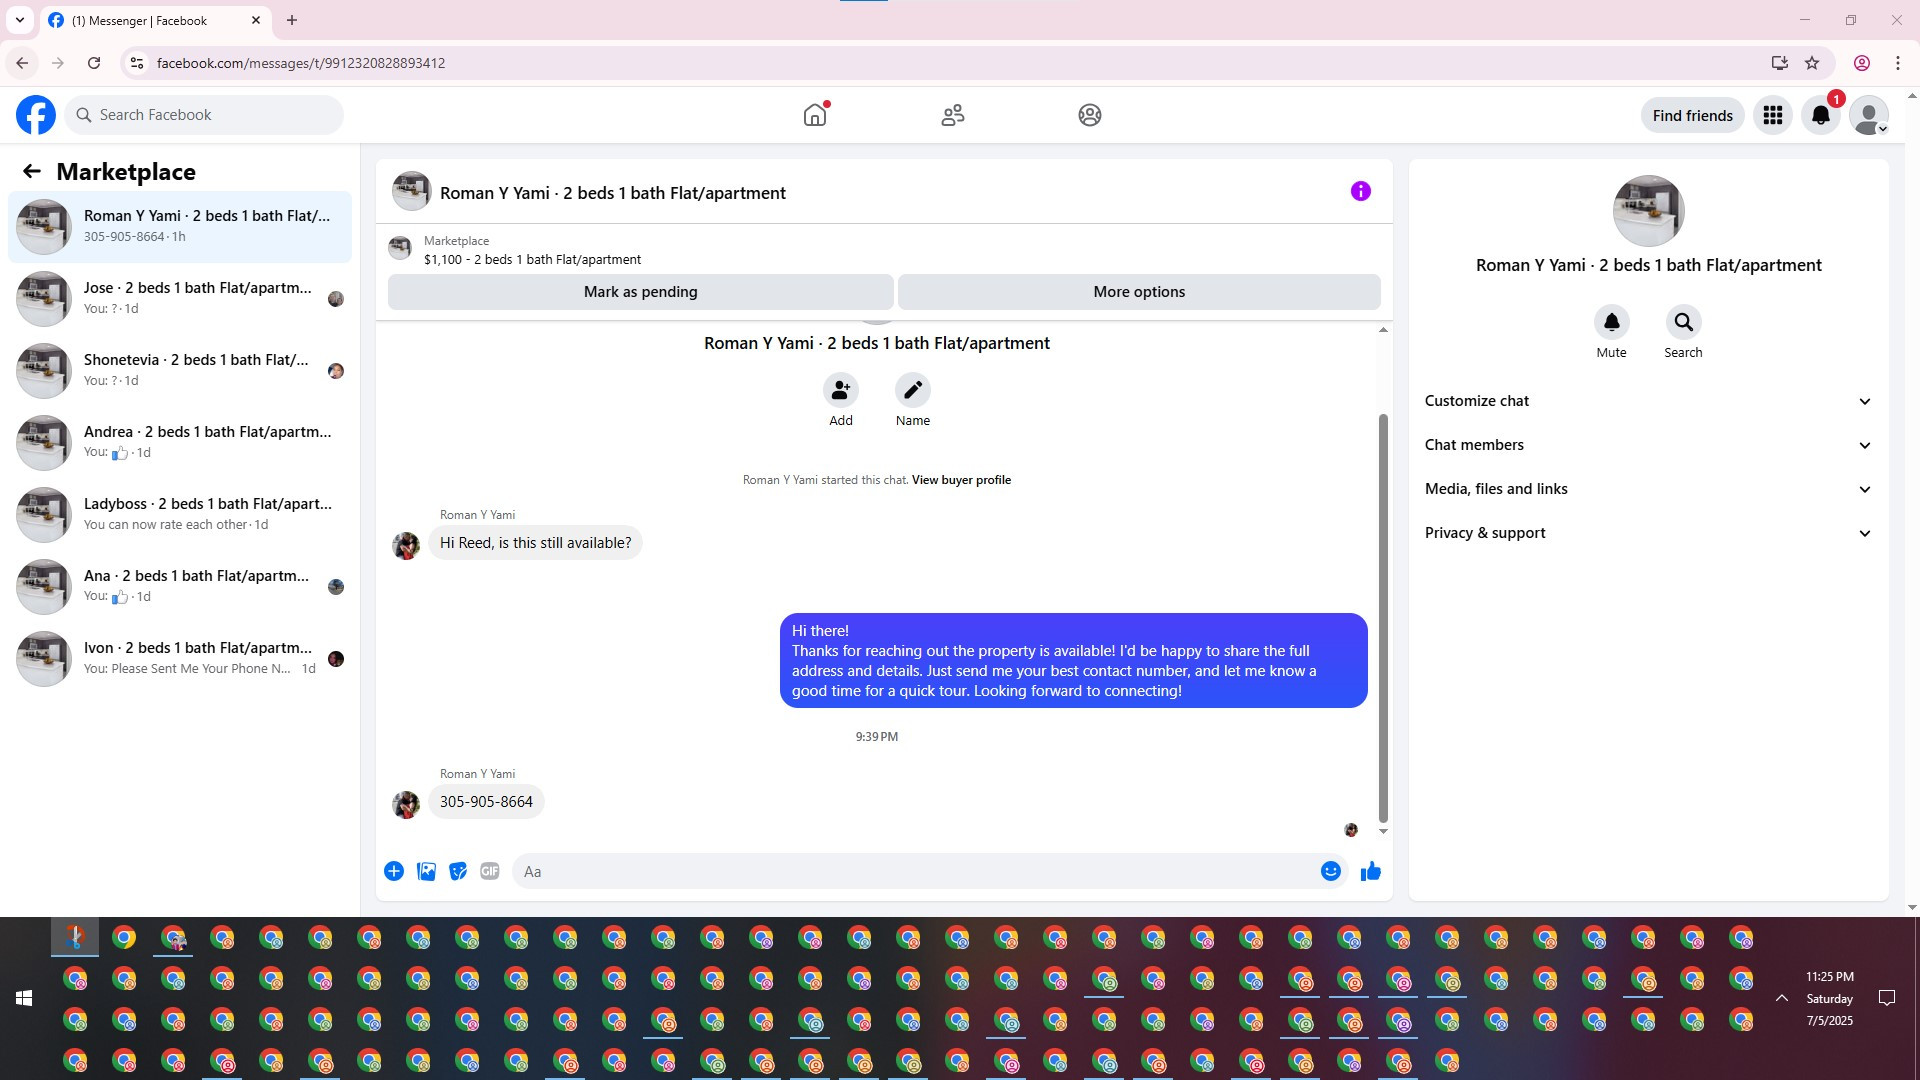The height and width of the screenshot is (1080, 1920).
Task: Open the Facebook menu grid icon
Action: (1772, 115)
